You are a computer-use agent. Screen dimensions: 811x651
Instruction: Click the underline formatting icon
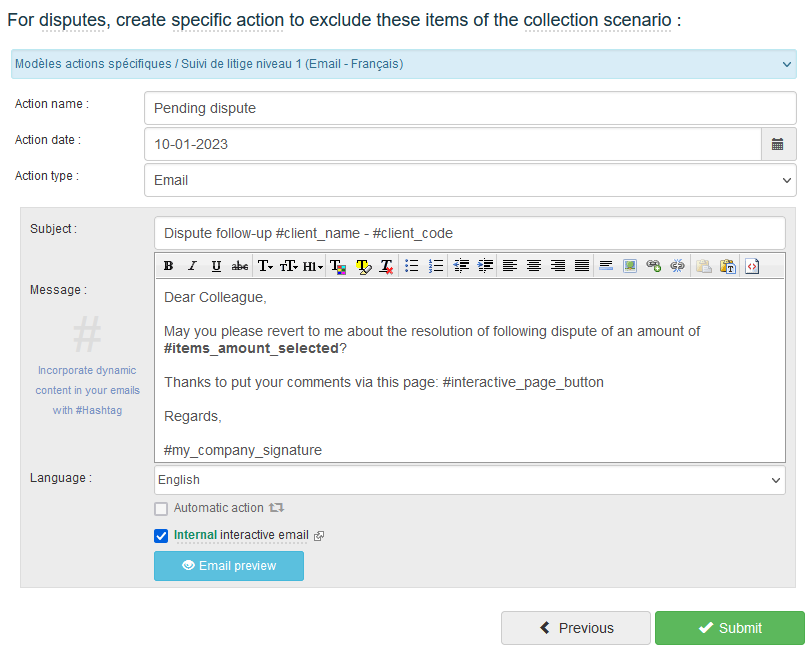pyautogui.click(x=216, y=266)
